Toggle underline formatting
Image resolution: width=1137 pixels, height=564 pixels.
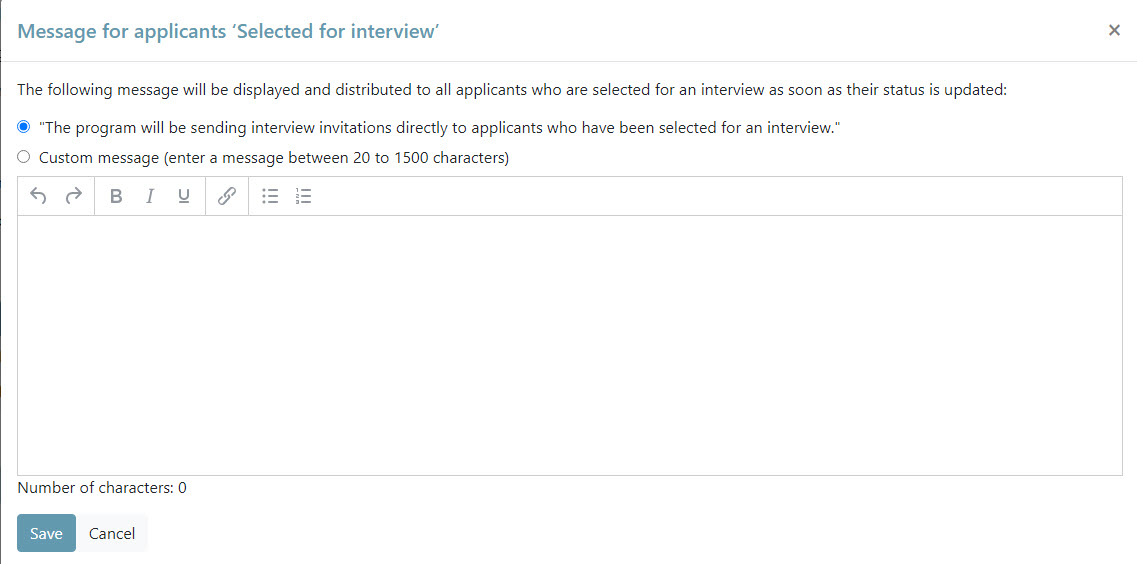click(x=184, y=196)
